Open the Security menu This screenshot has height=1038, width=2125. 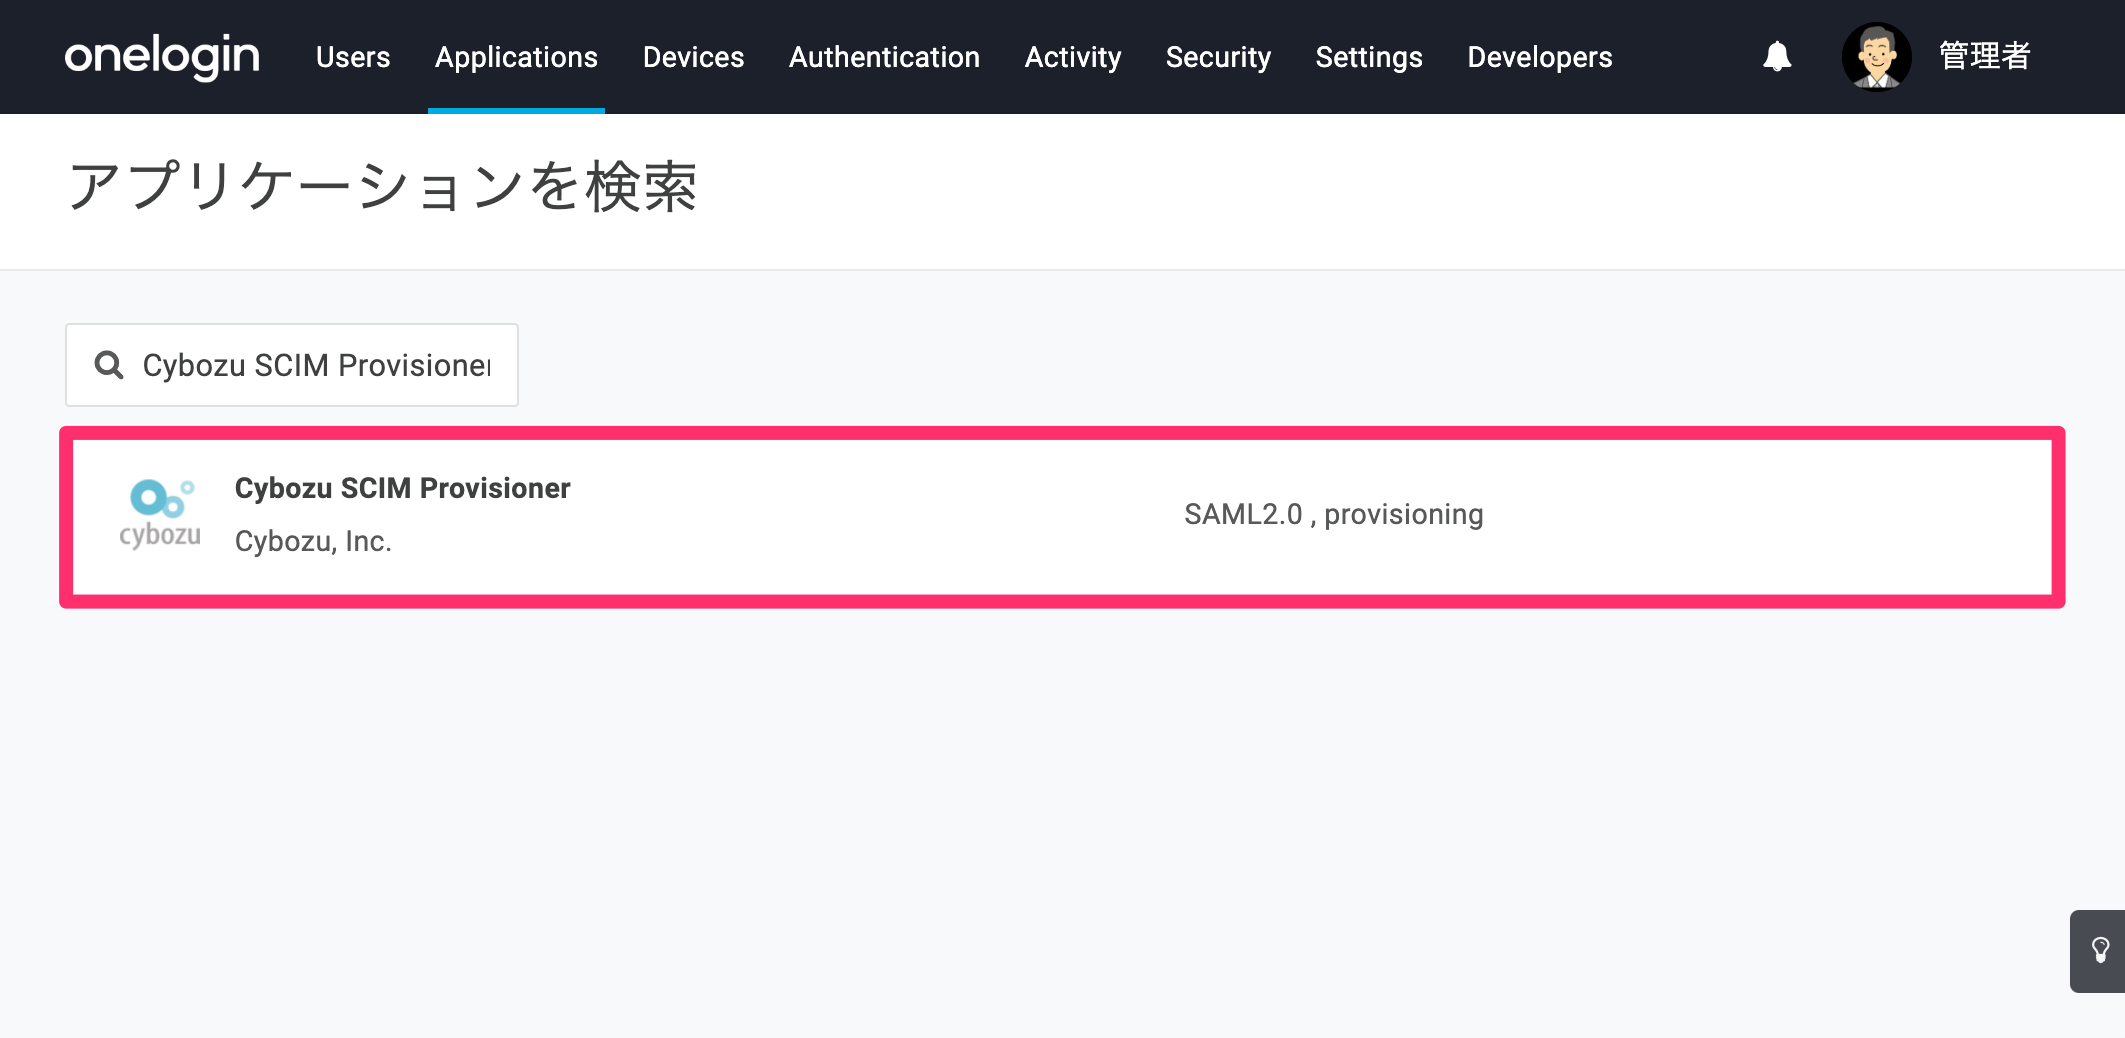(x=1218, y=57)
